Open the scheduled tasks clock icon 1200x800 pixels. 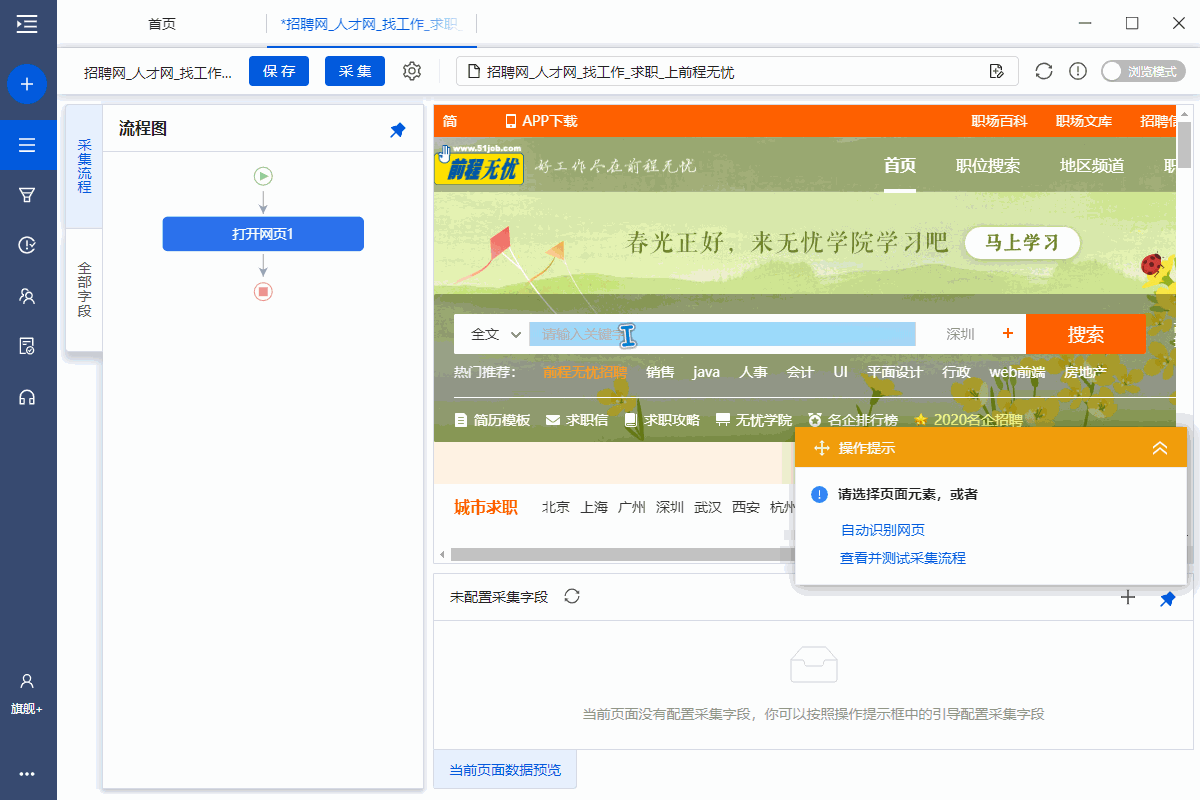point(27,245)
